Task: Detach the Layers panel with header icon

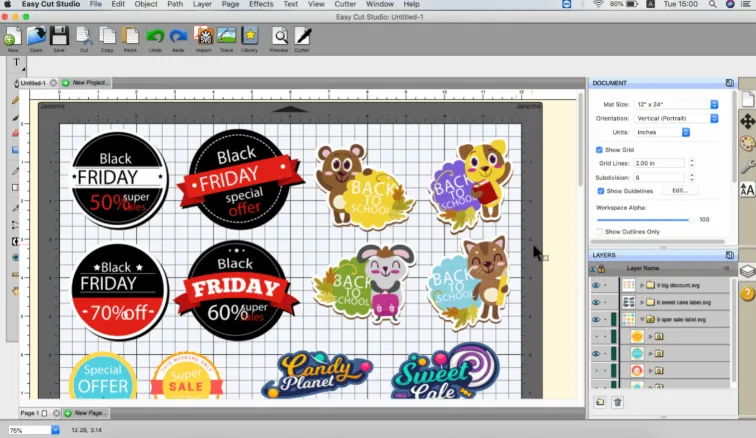Action: pyautogui.click(x=729, y=255)
